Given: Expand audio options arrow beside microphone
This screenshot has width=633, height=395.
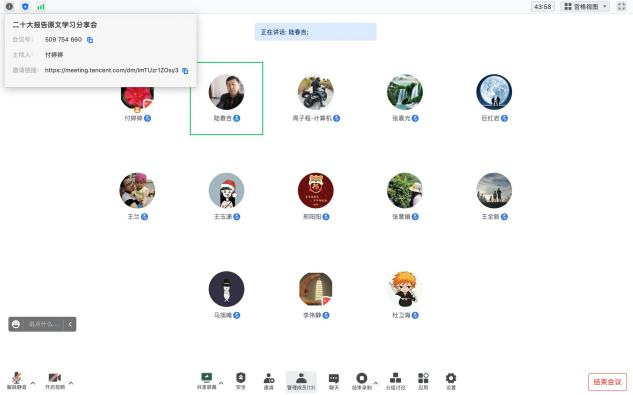Looking at the screenshot, I should coord(33,383).
